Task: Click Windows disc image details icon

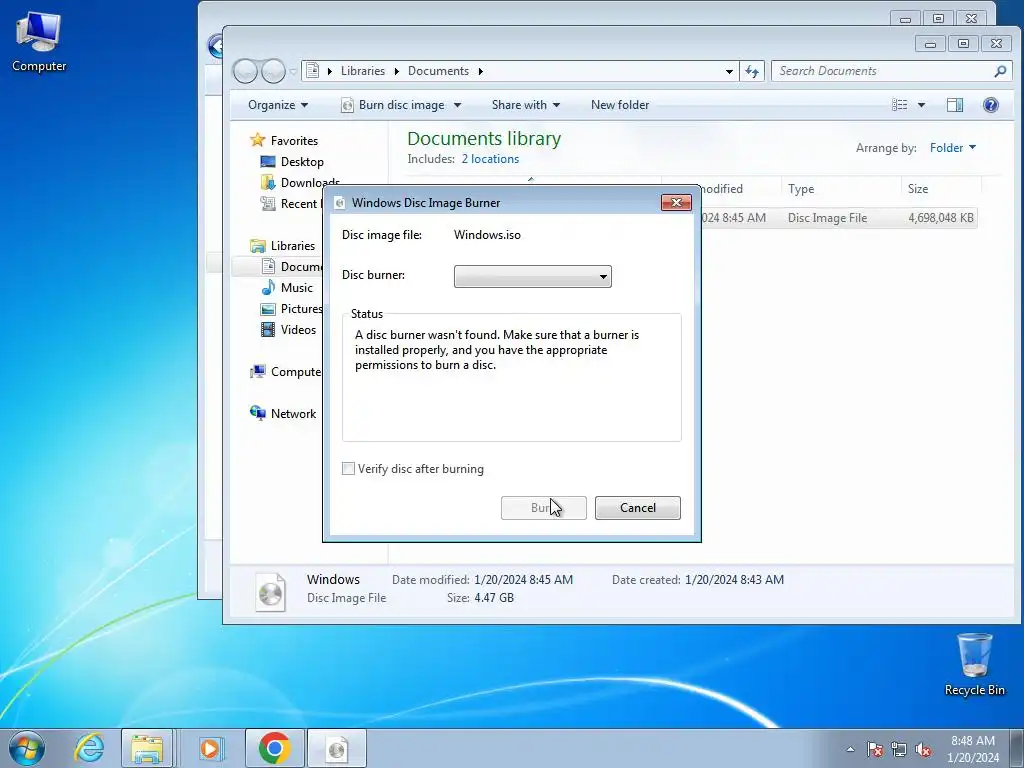Action: (x=270, y=591)
